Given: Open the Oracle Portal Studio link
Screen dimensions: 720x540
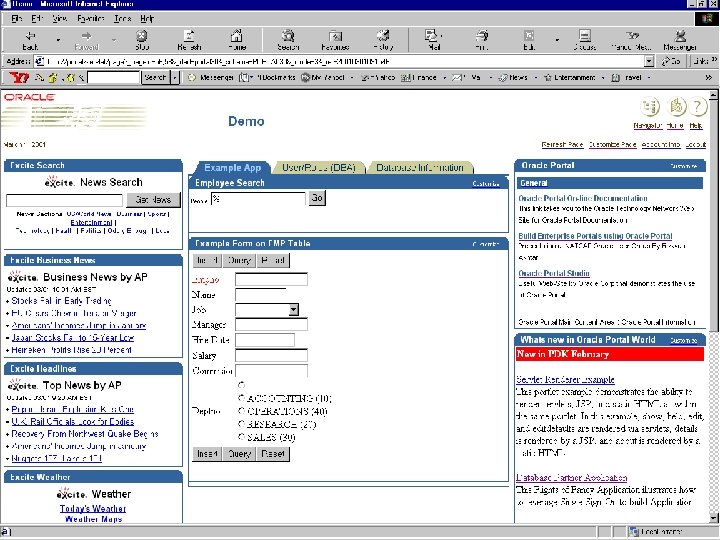Looking at the screenshot, I should pos(554,273).
